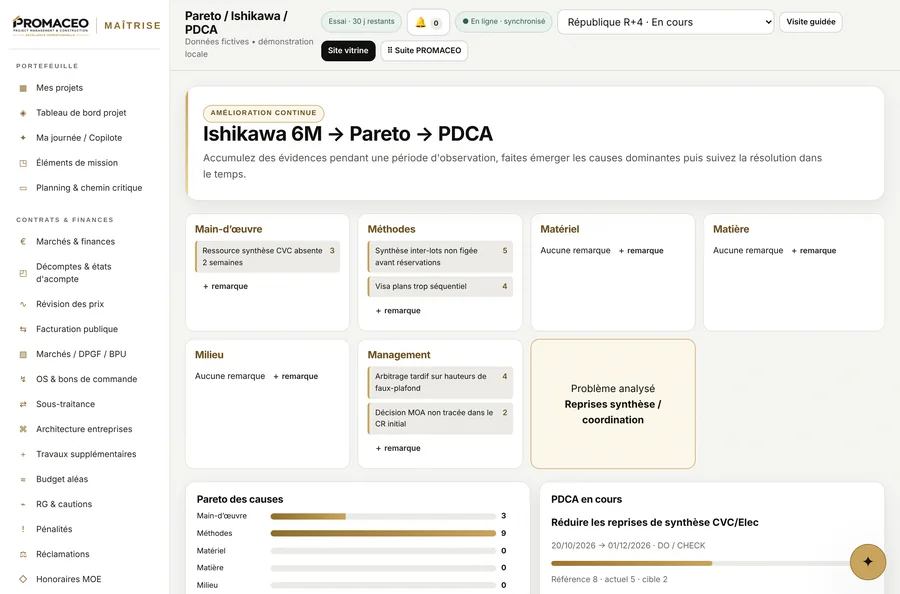
Task: Click the Décomptes & états d'acompte icon
Action: (23, 273)
